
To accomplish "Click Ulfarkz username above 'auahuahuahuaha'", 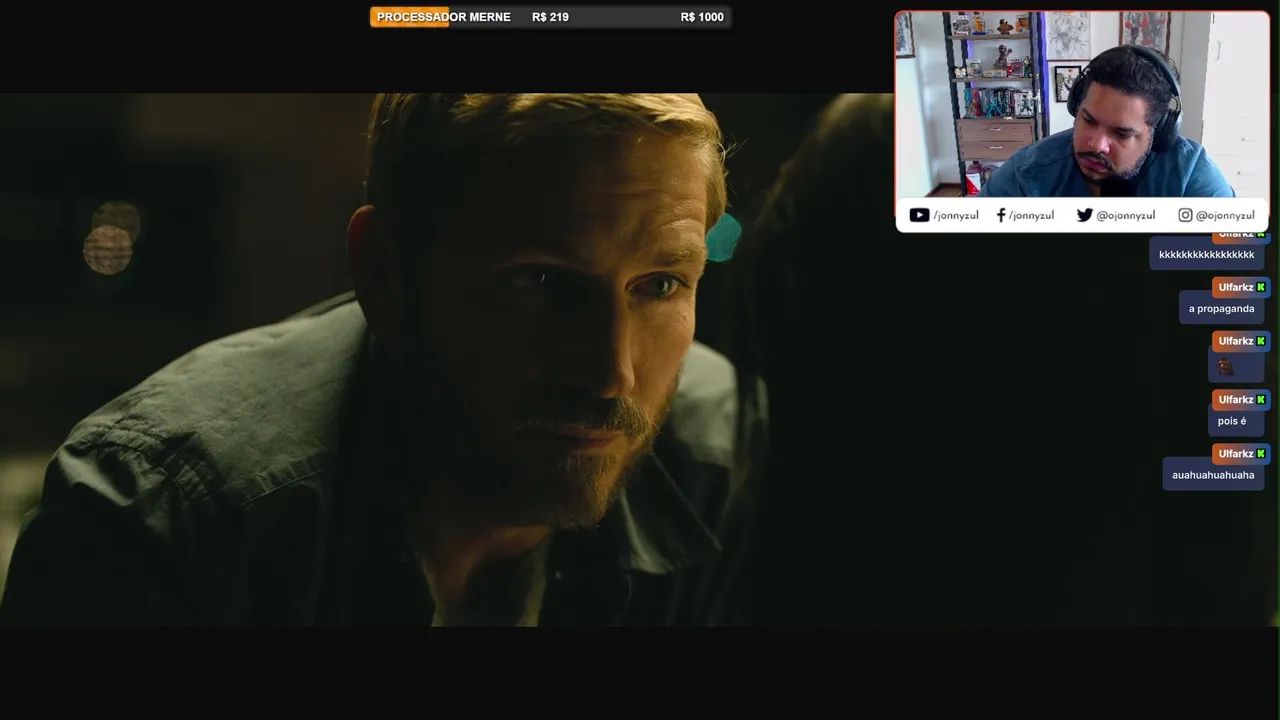I will point(1235,453).
